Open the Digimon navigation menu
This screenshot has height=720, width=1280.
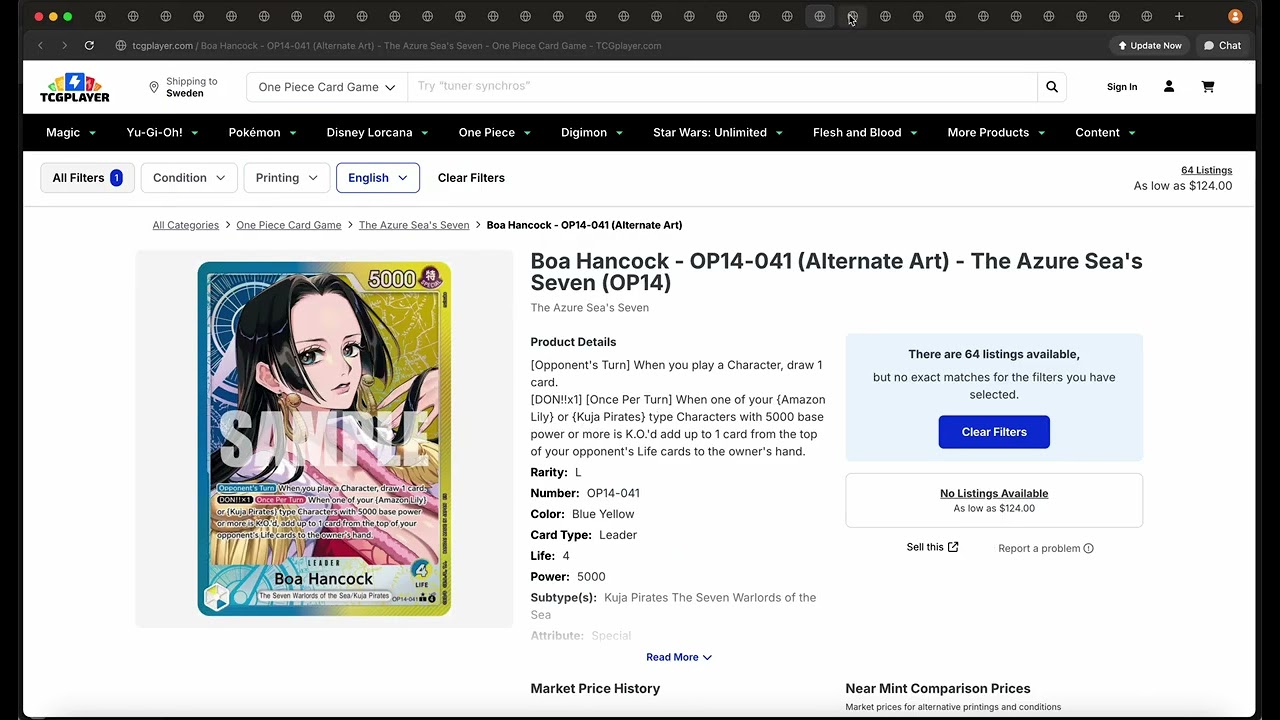592,132
